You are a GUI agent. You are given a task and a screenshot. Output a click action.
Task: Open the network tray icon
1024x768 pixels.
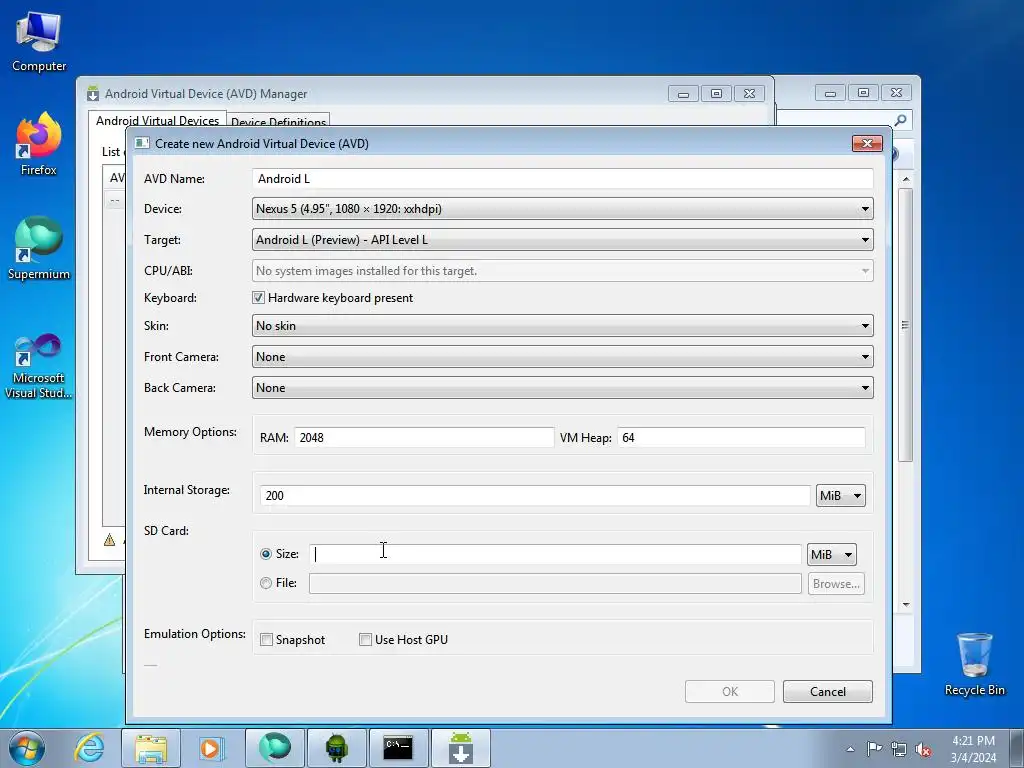pyautogui.click(x=899, y=749)
